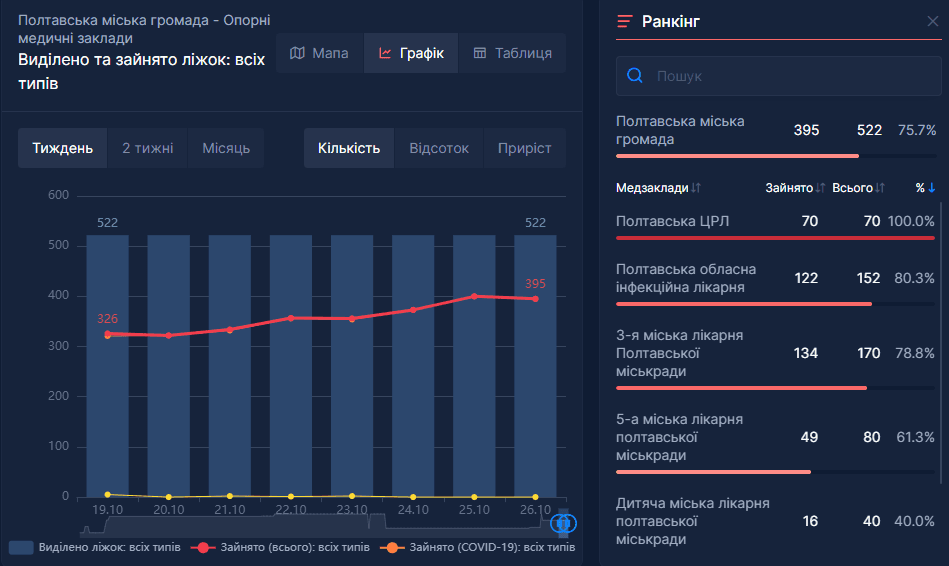Click the % column sort arrow
This screenshot has width=949, height=566.
coord(931,188)
